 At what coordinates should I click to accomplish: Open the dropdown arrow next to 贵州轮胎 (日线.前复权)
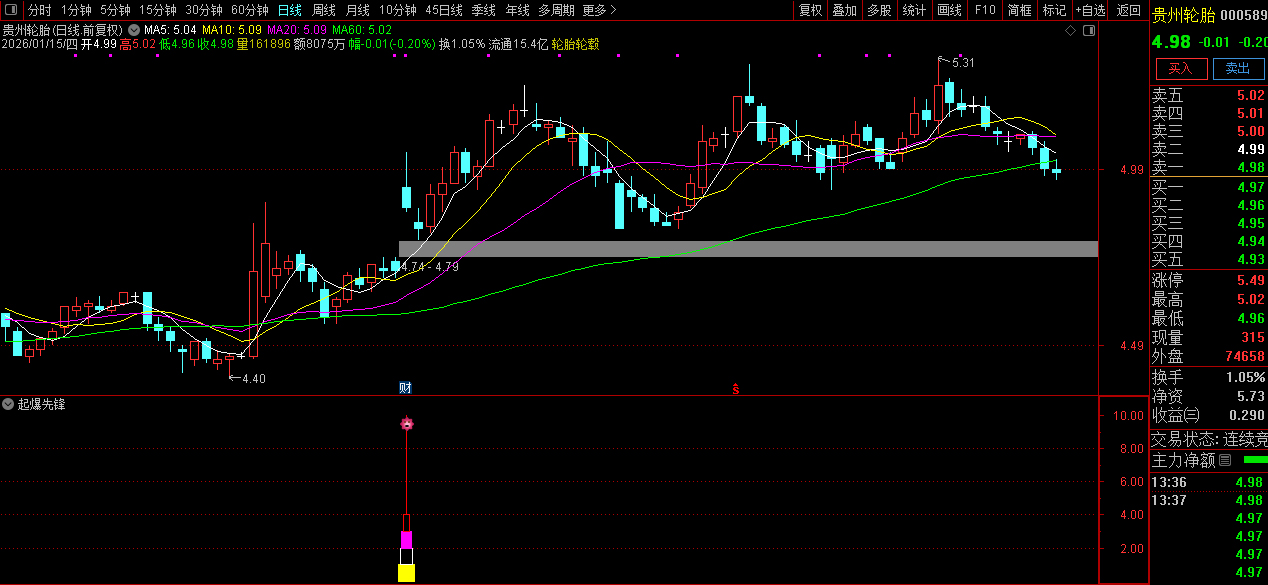(x=134, y=30)
